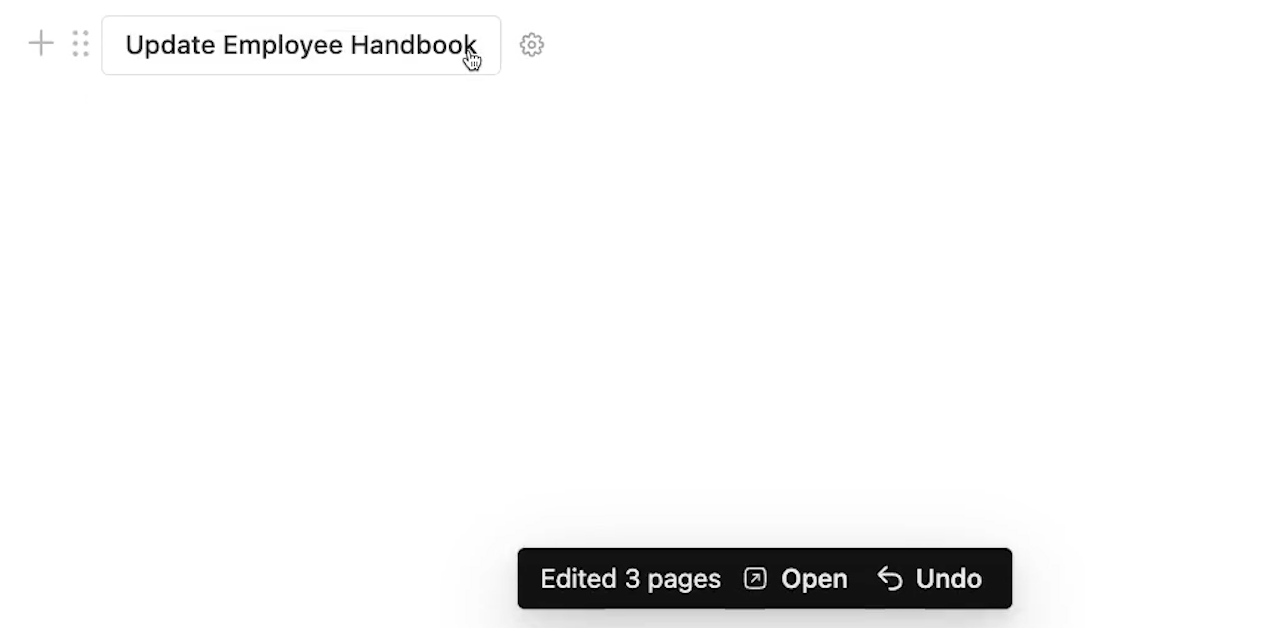Click the black toast notification bar
The image size is (1263, 628).
764,578
